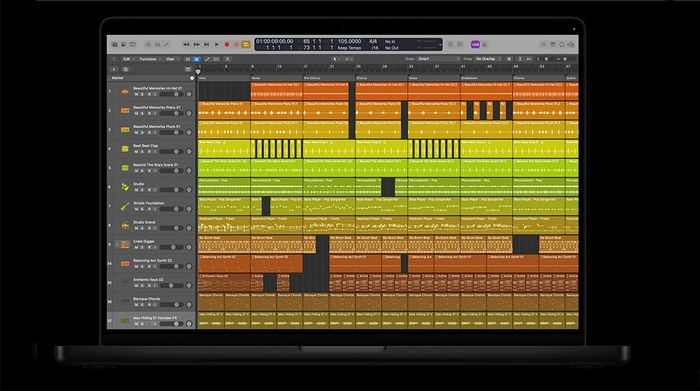Open the View menu in the Tracks area
Screen dimensions: 700x391
[171, 59]
